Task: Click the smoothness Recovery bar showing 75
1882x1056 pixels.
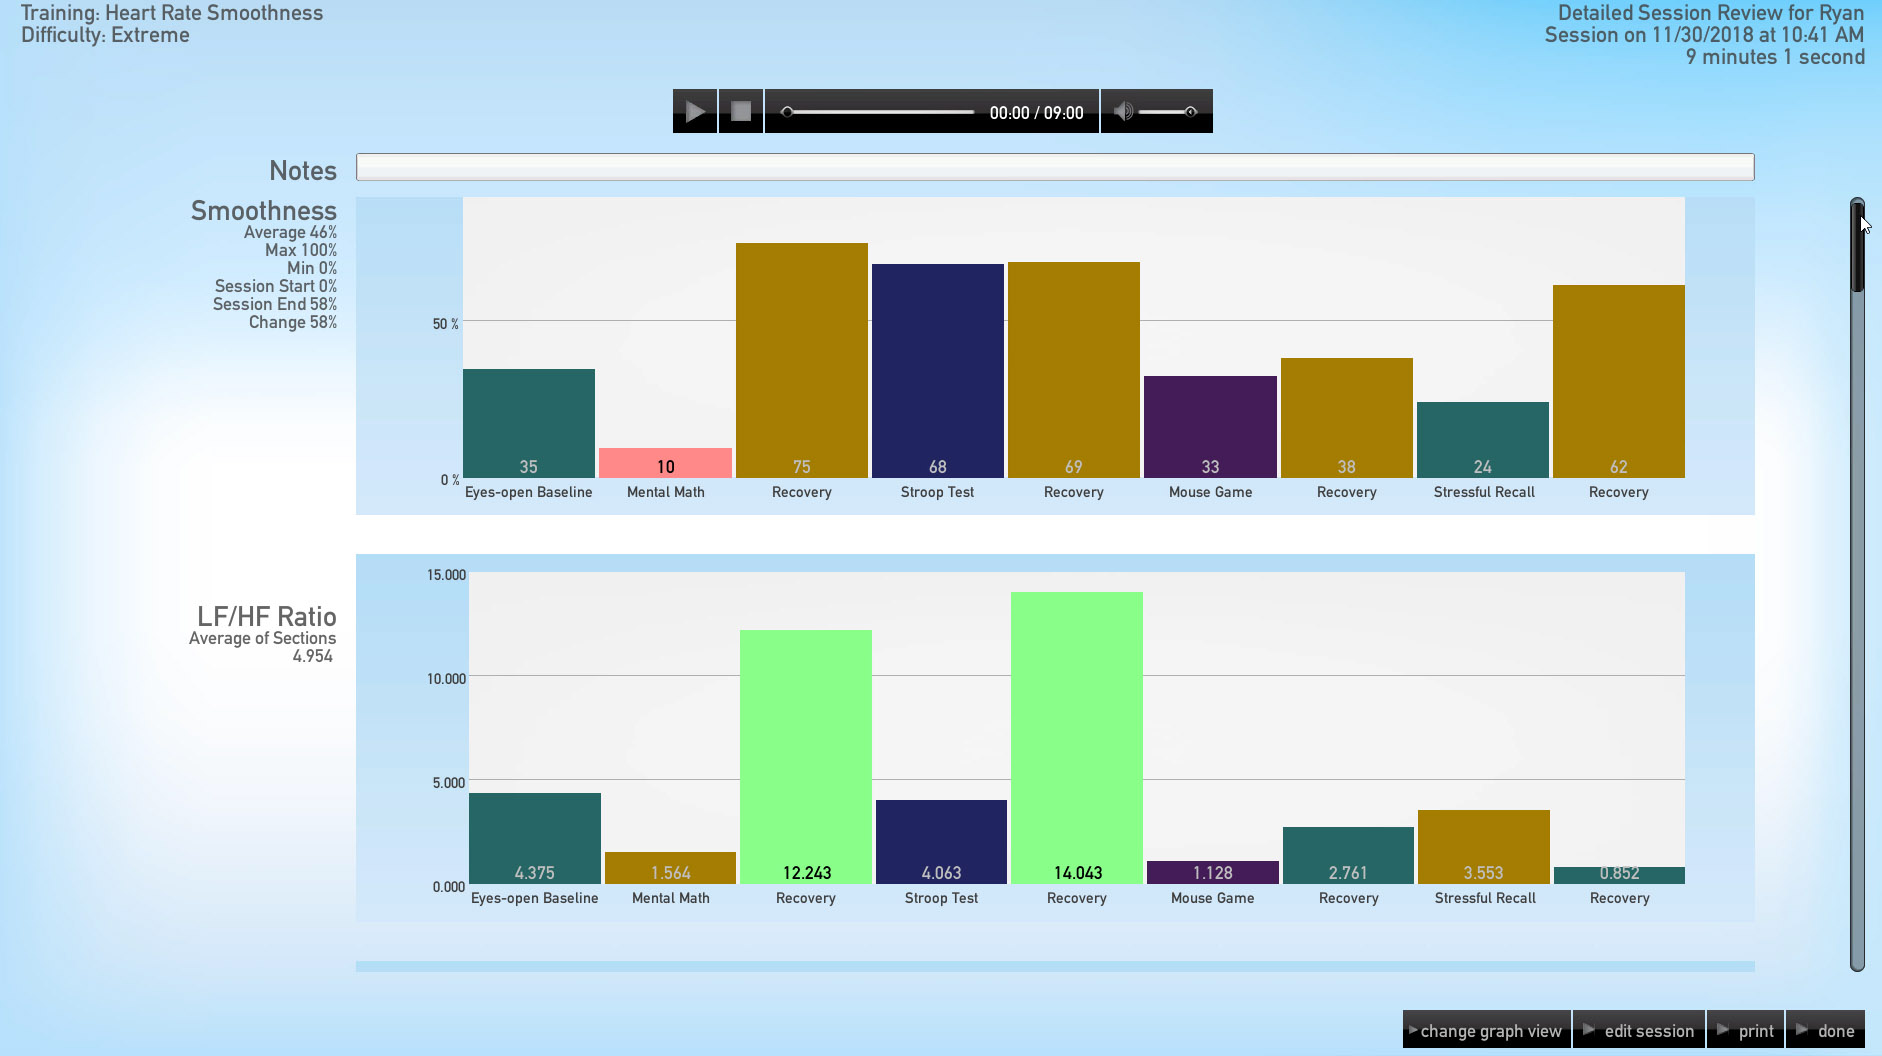Action: [801, 360]
